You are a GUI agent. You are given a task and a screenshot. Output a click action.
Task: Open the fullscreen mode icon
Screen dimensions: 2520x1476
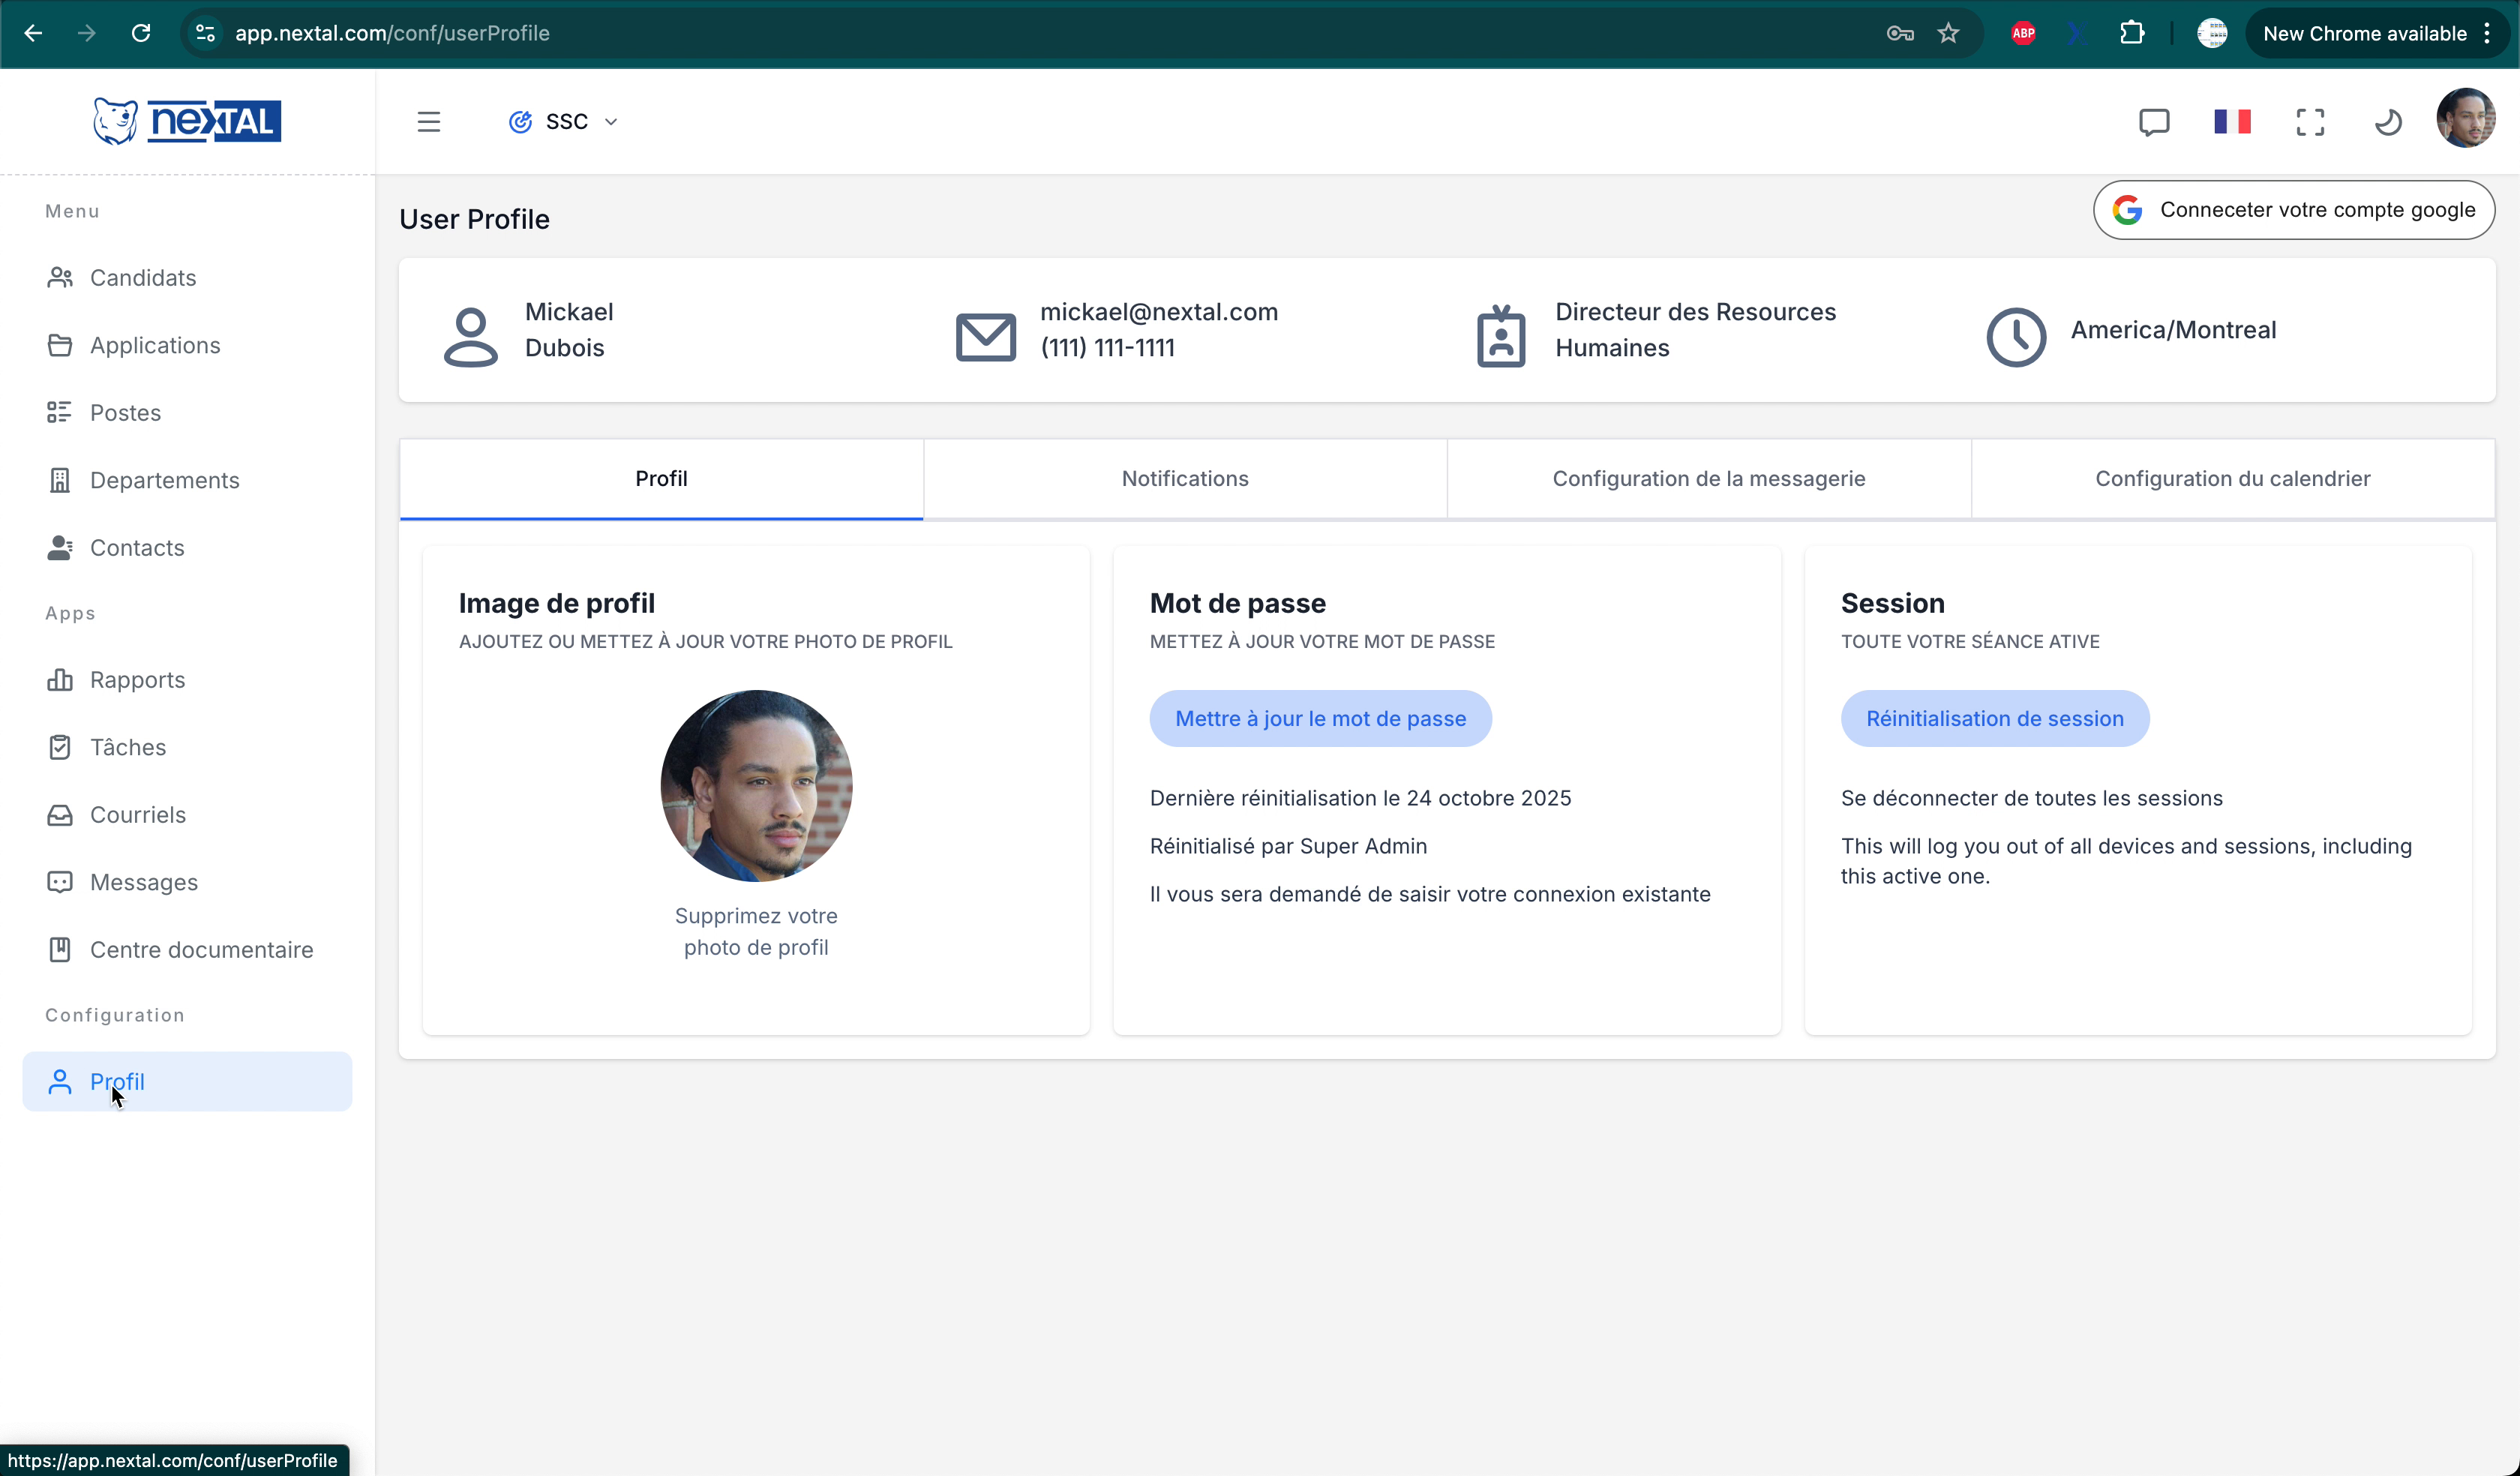tap(2310, 121)
